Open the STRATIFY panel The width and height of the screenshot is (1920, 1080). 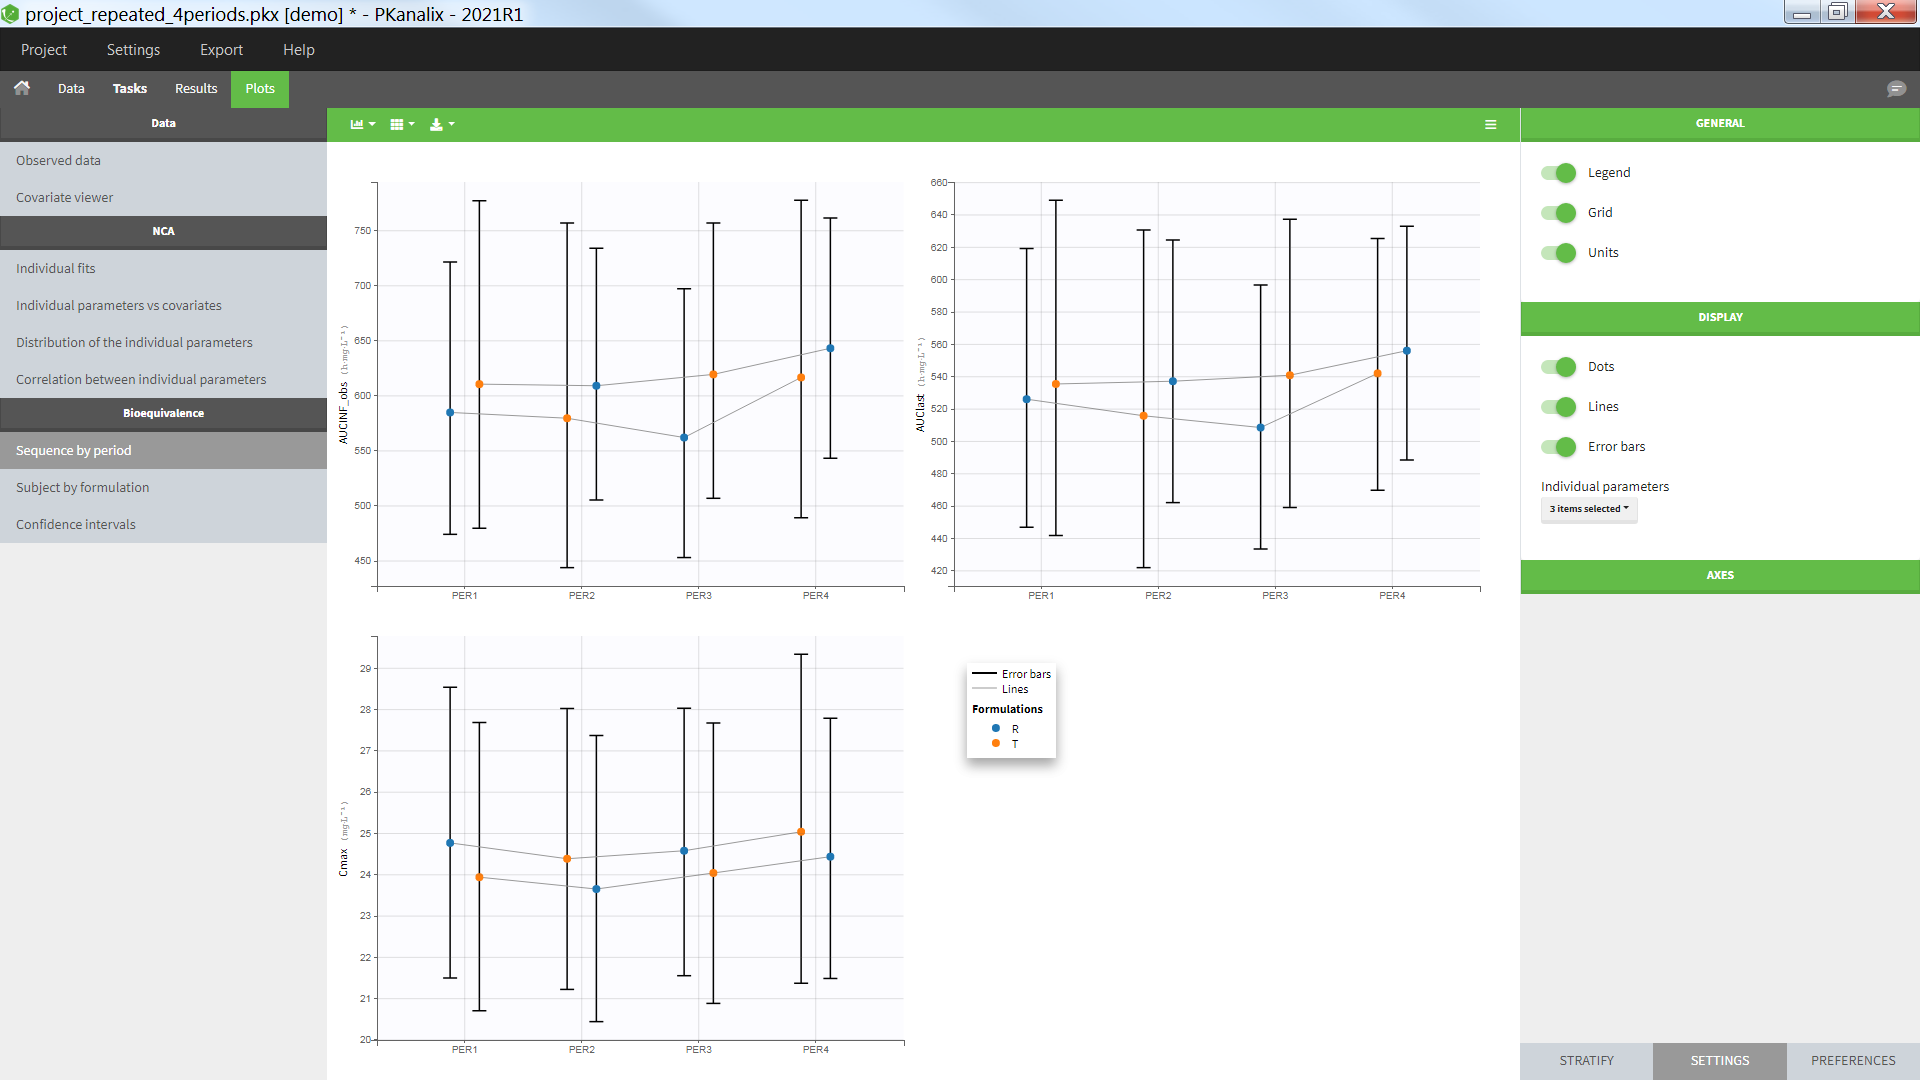(x=1586, y=1060)
